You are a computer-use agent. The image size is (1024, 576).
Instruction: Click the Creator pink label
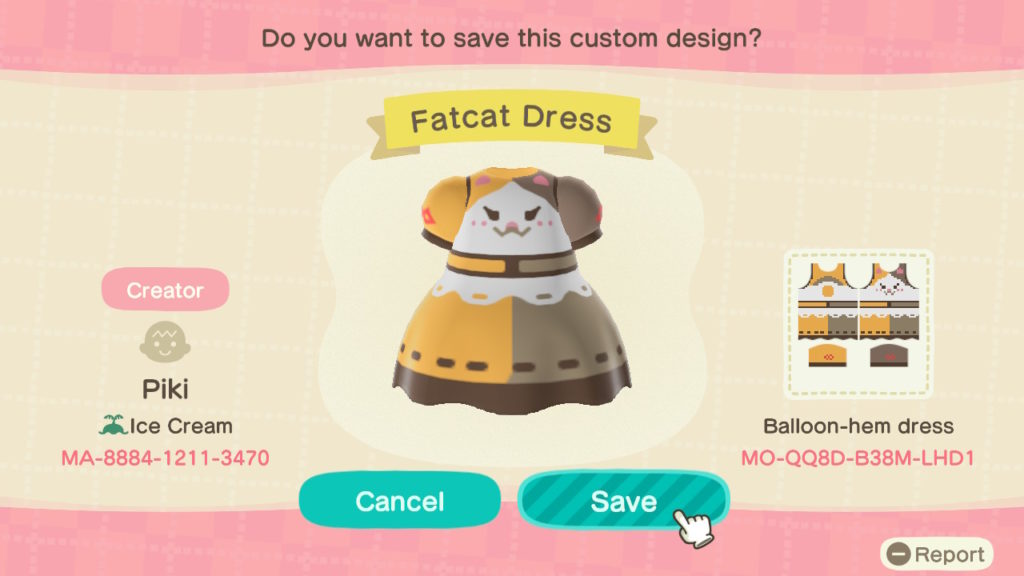(165, 290)
